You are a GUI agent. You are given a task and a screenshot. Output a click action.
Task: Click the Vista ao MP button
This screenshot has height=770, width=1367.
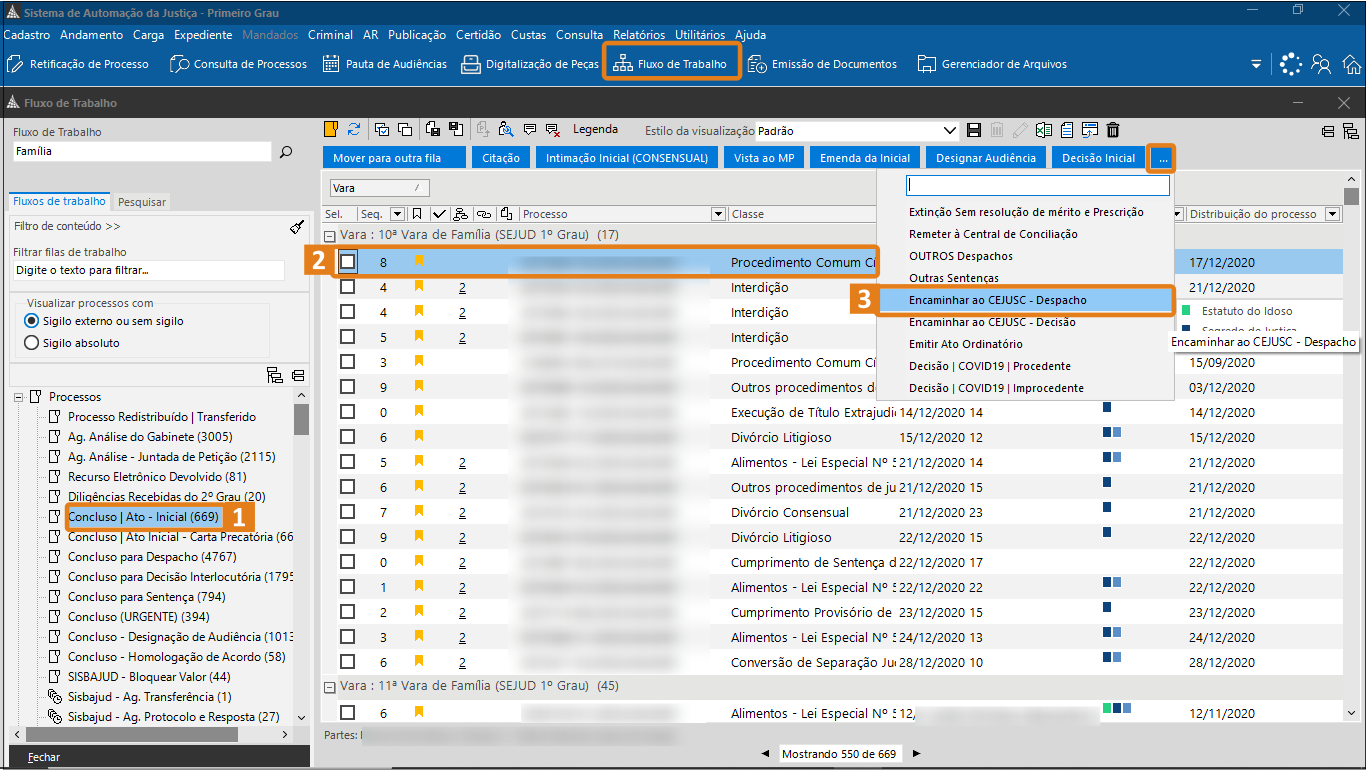pyautogui.click(x=764, y=158)
